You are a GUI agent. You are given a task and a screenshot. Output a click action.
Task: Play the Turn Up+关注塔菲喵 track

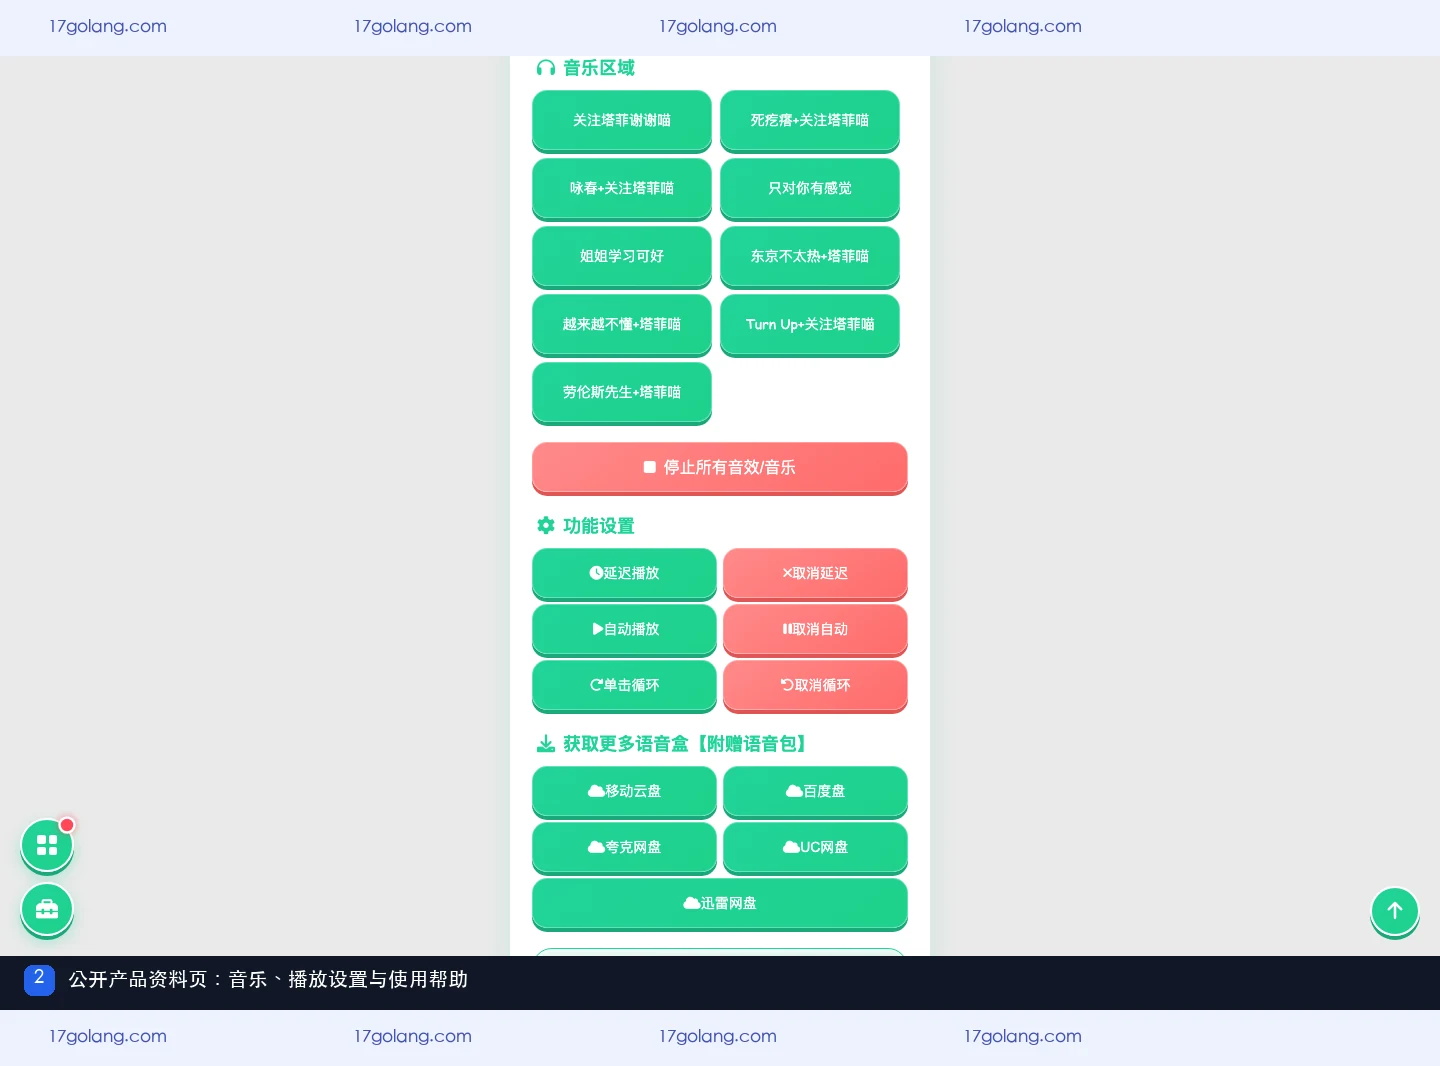(810, 324)
